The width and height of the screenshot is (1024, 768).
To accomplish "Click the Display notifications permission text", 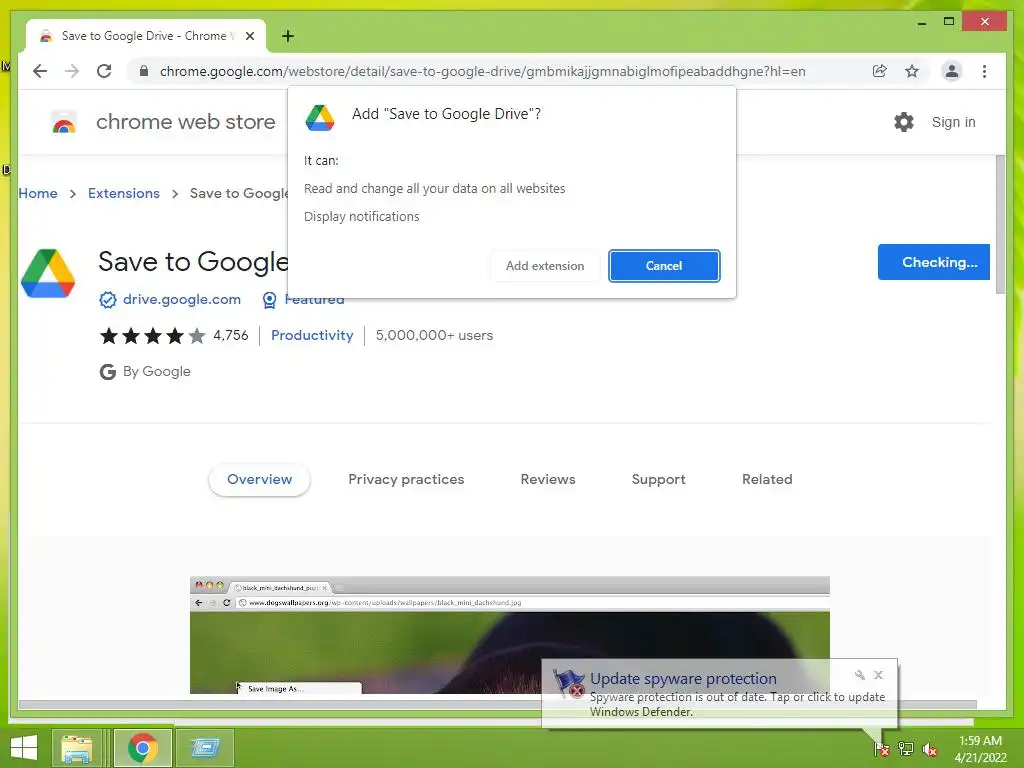I will [x=361, y=217].
